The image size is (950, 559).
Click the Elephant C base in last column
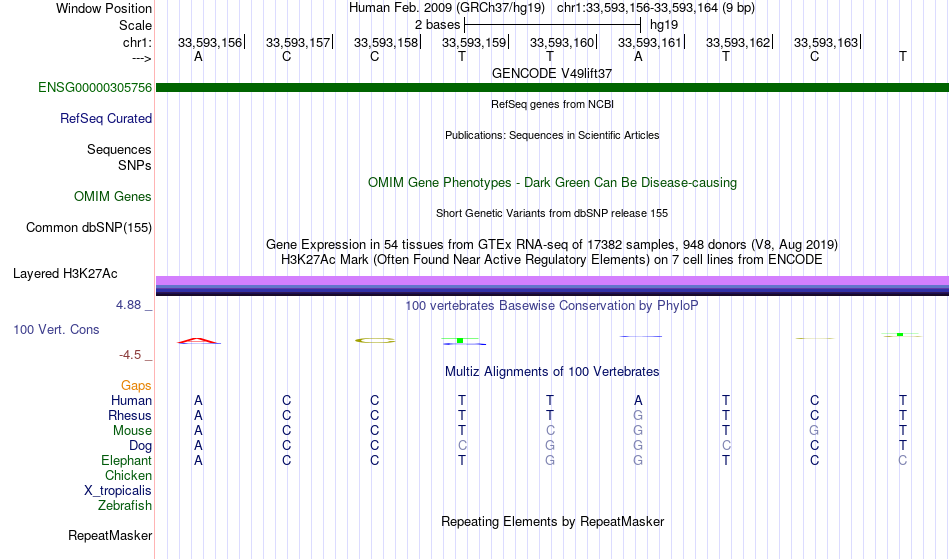(x=903, y=460)
